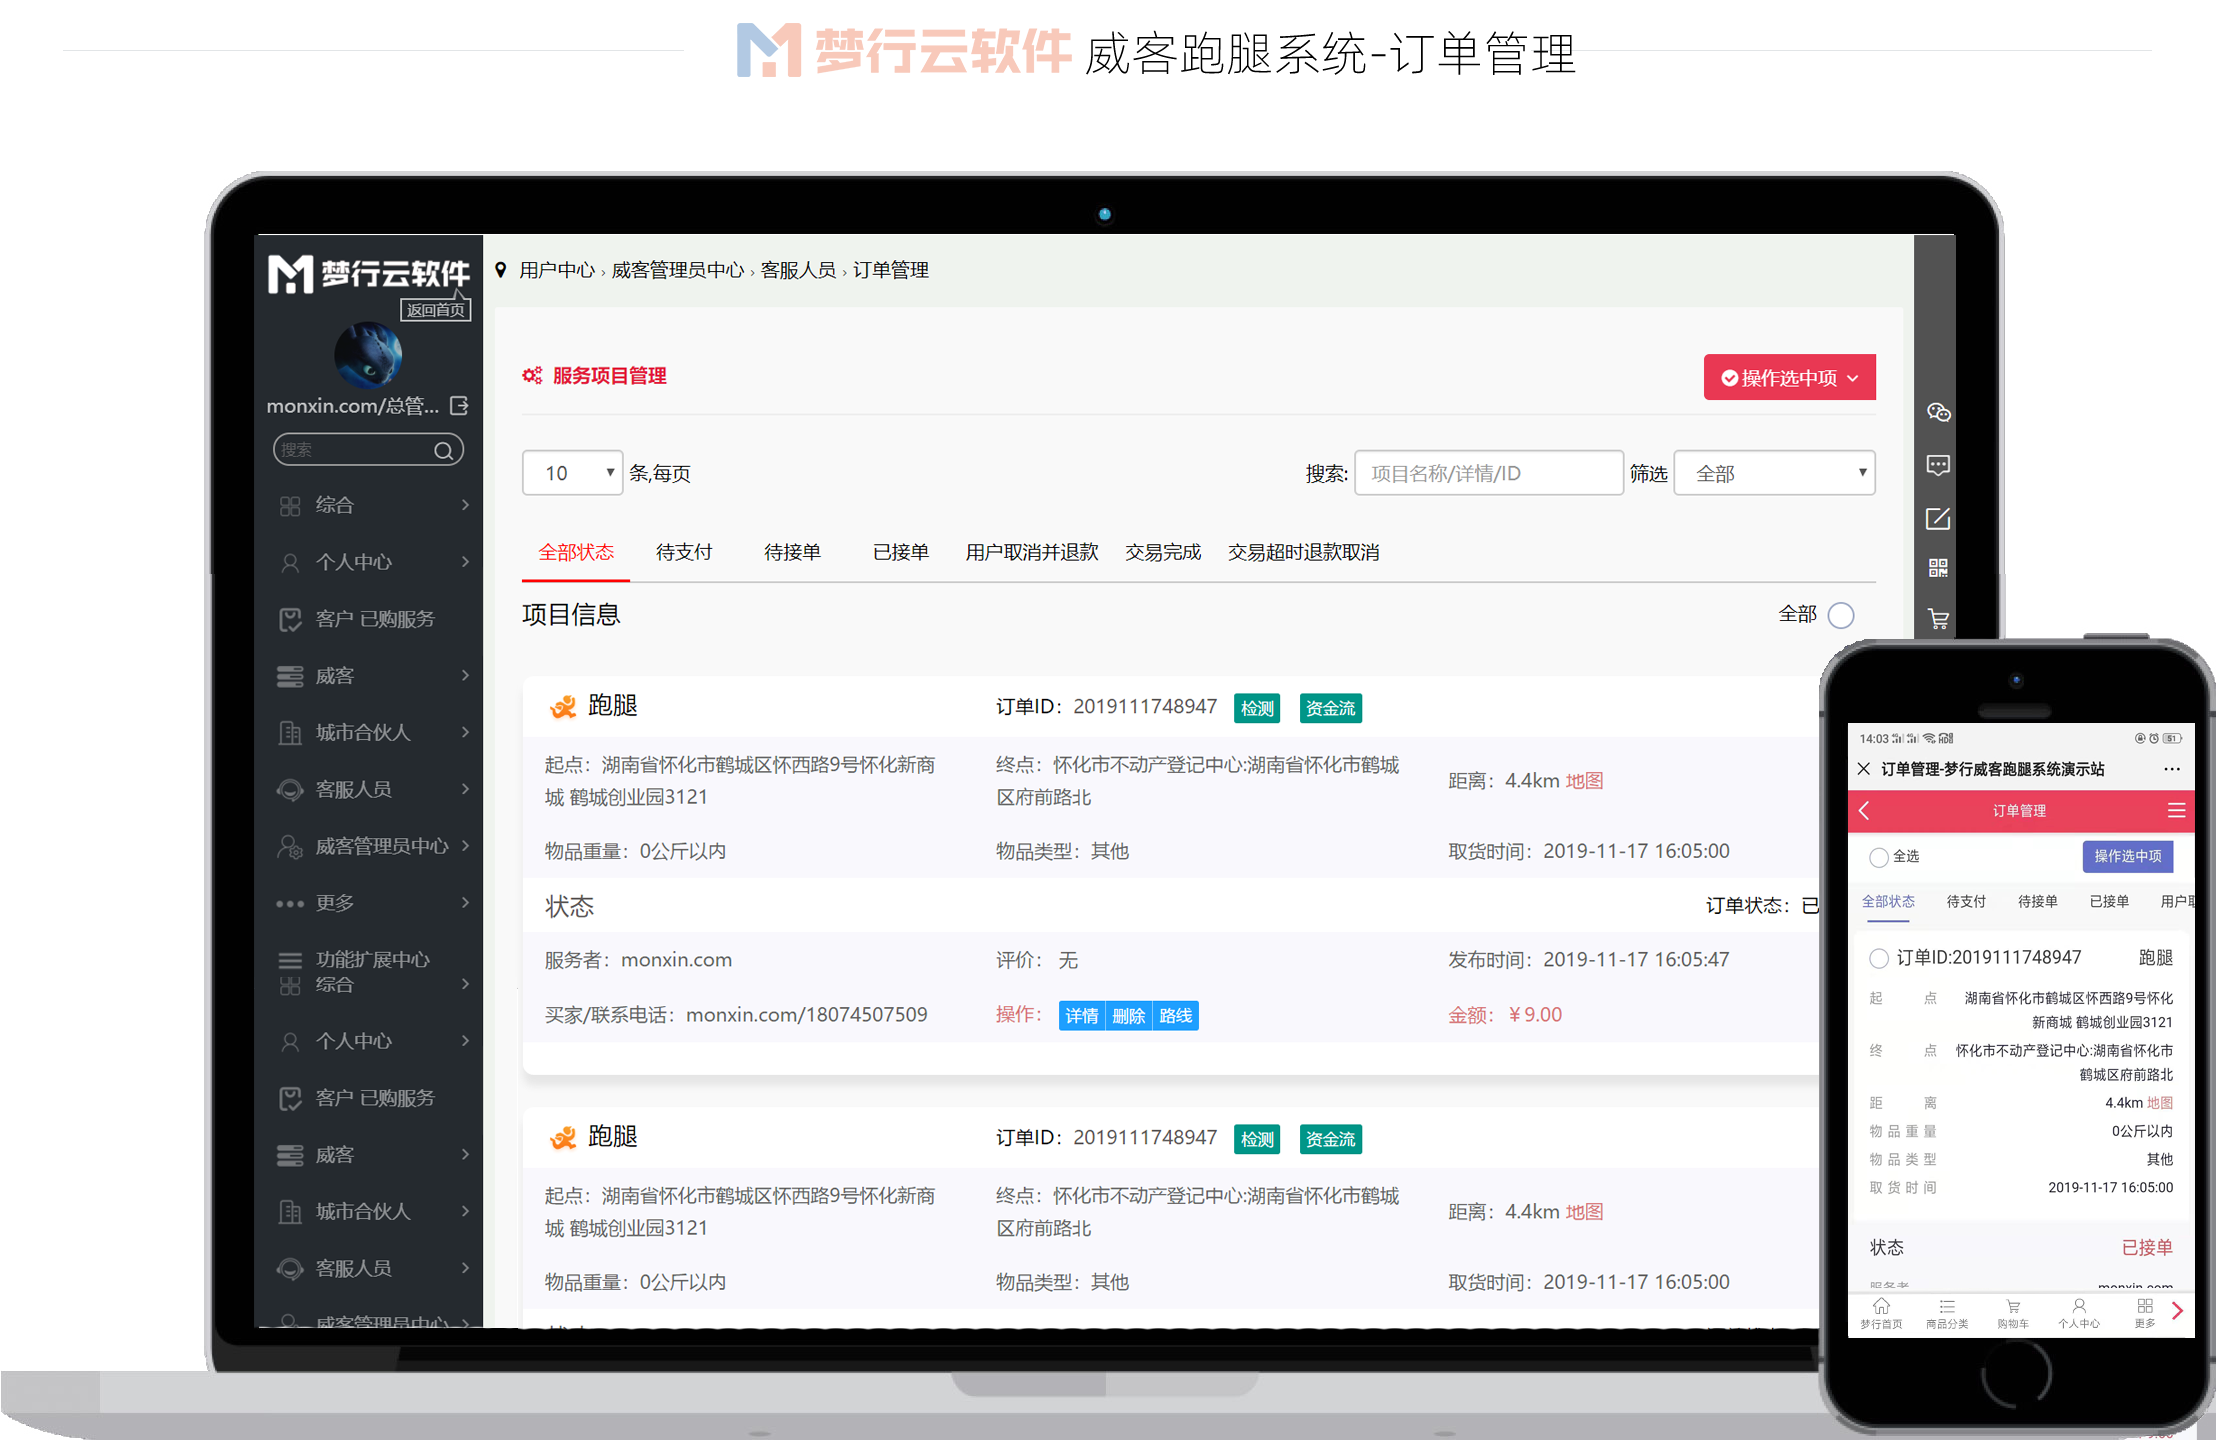
Task: Open hamburger menu in phone red header
Action: (2176, 810)
